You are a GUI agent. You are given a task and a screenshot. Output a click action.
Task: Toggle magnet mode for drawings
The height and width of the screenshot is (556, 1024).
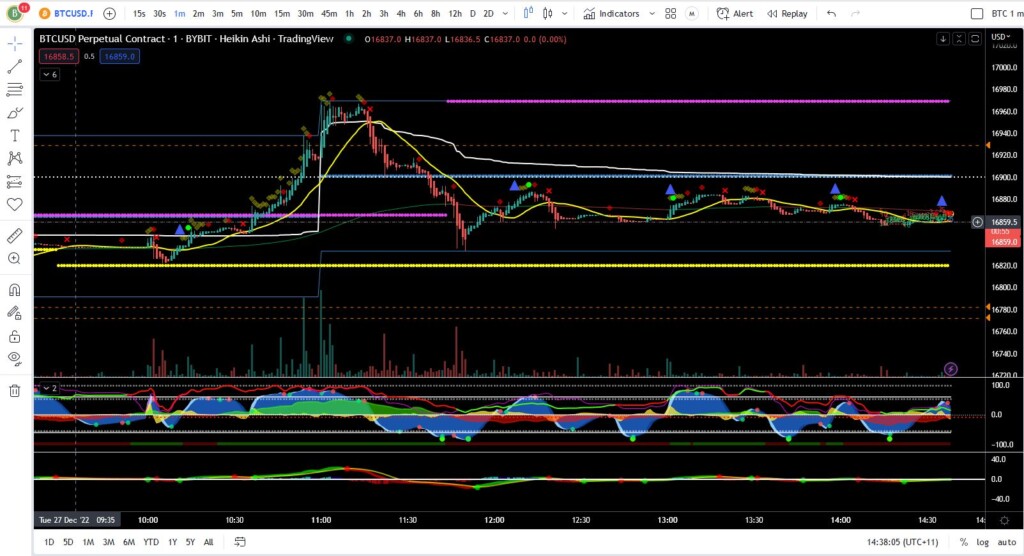click(15, 290)
